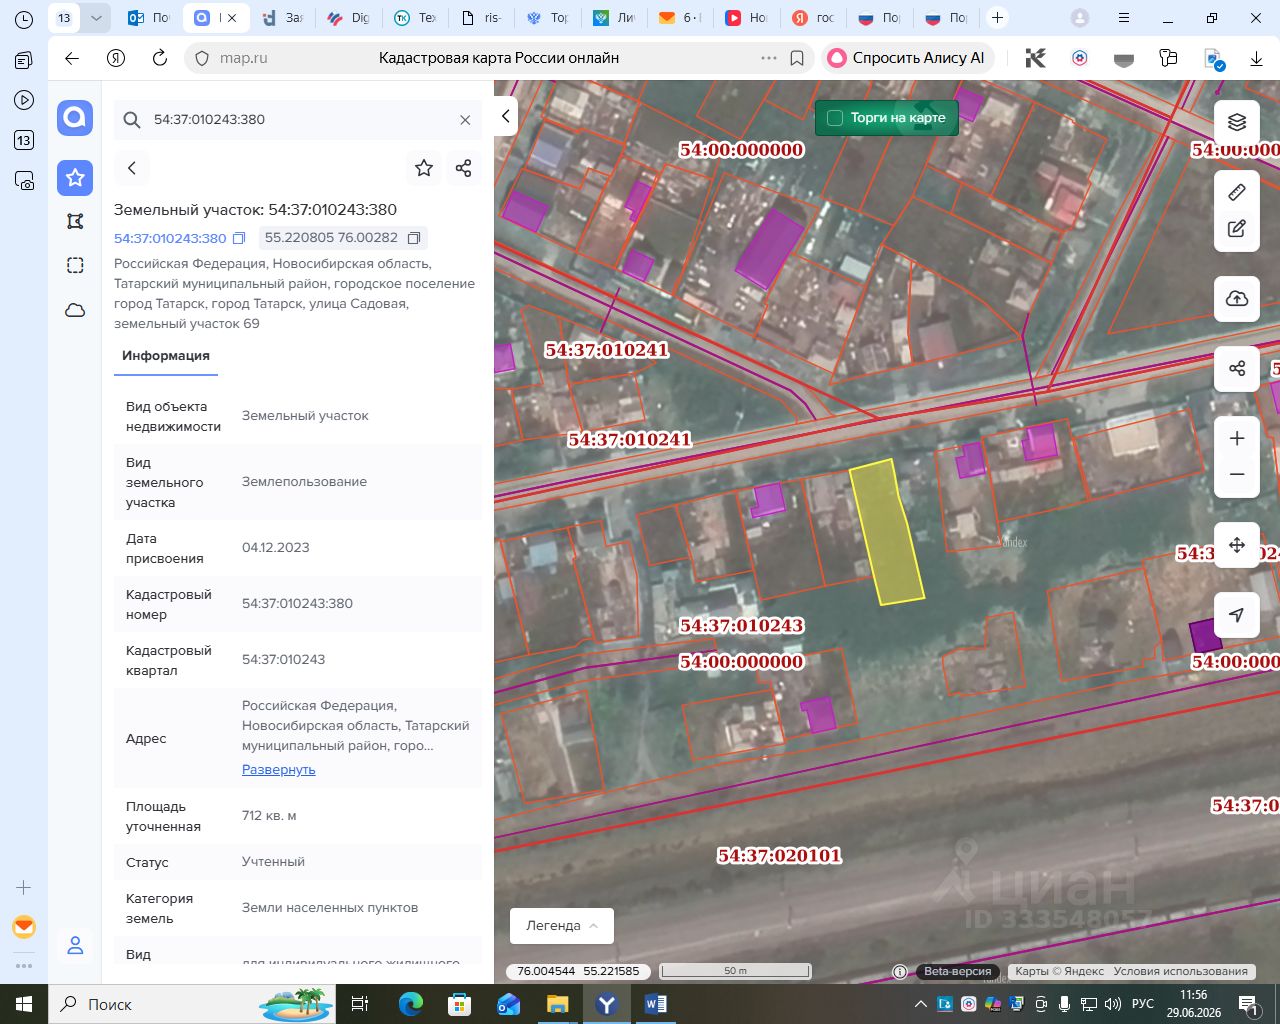Screen dimensions: 1280x1024
Task: Add parcel to favorites with star
Action: [424, 168]
